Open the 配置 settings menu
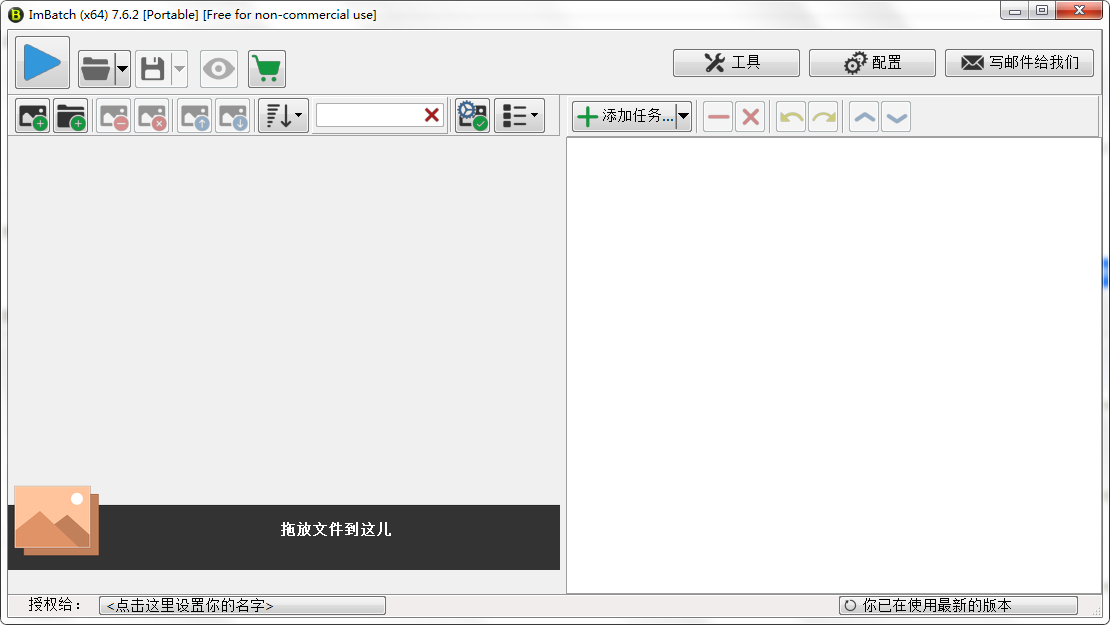The width and height of the screenshot is (1110, 625). (872, 63)
